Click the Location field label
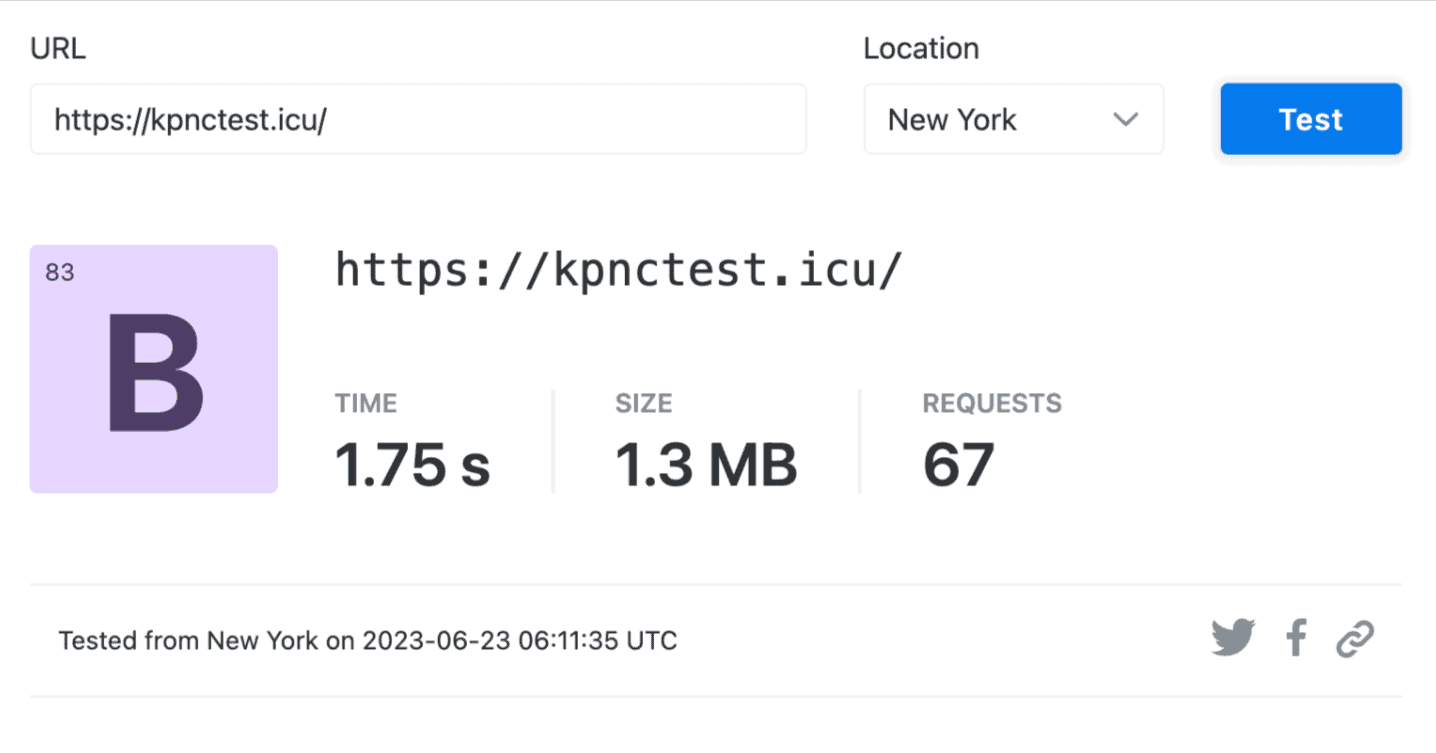The image size is (1436, 753). click(x=921, y=49)
